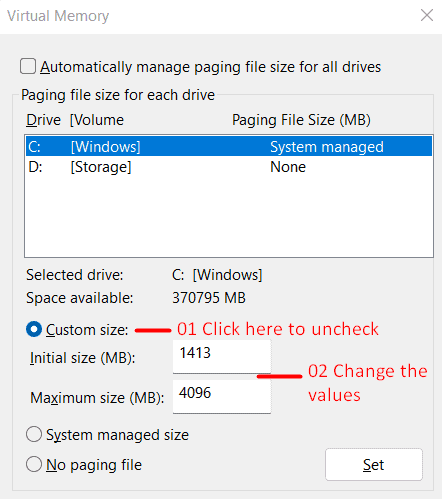Image resolution: width=442 pixels, height=499 pixels.
Task: Click the No paging file label
Action: click(x=94, y=465)
